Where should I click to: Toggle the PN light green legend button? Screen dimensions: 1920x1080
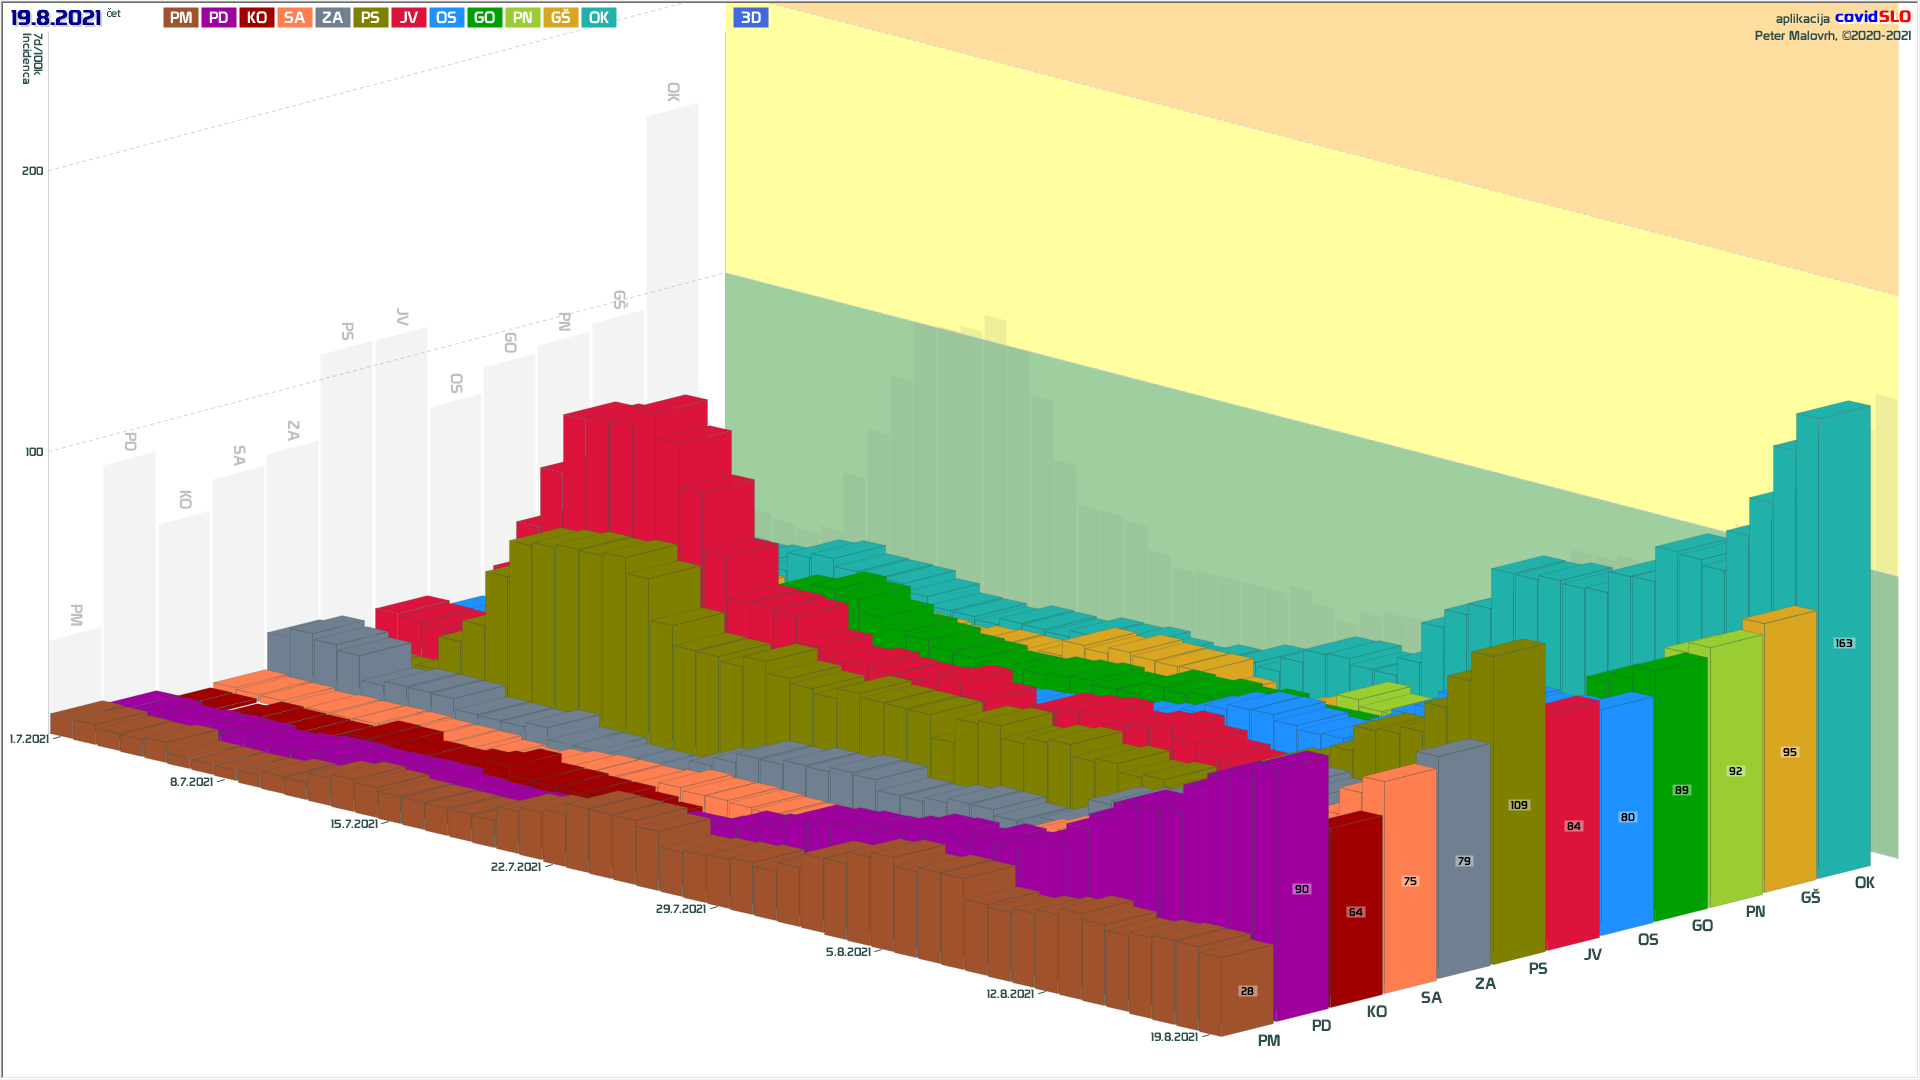[x=522, y=18]
